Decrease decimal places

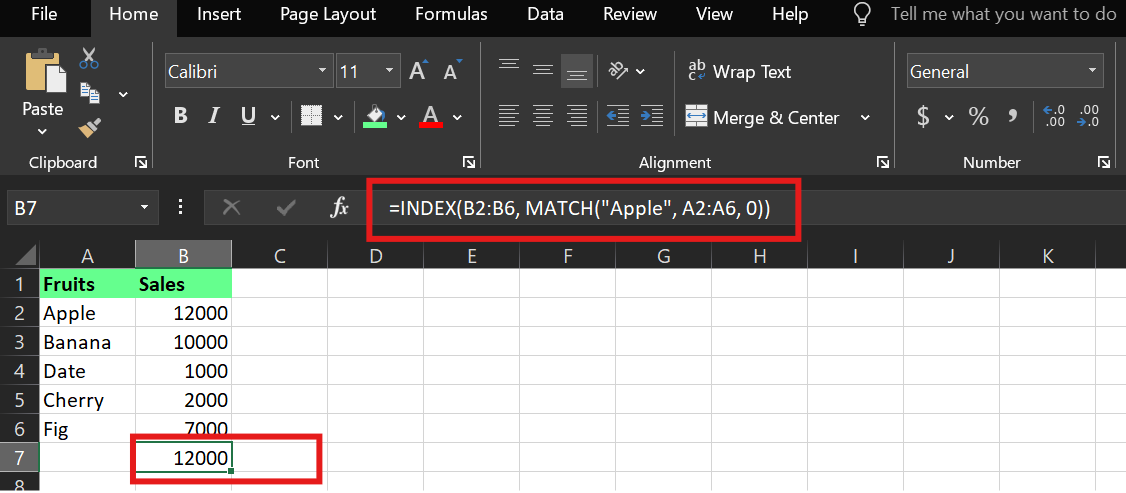(x=1089, y=116)
